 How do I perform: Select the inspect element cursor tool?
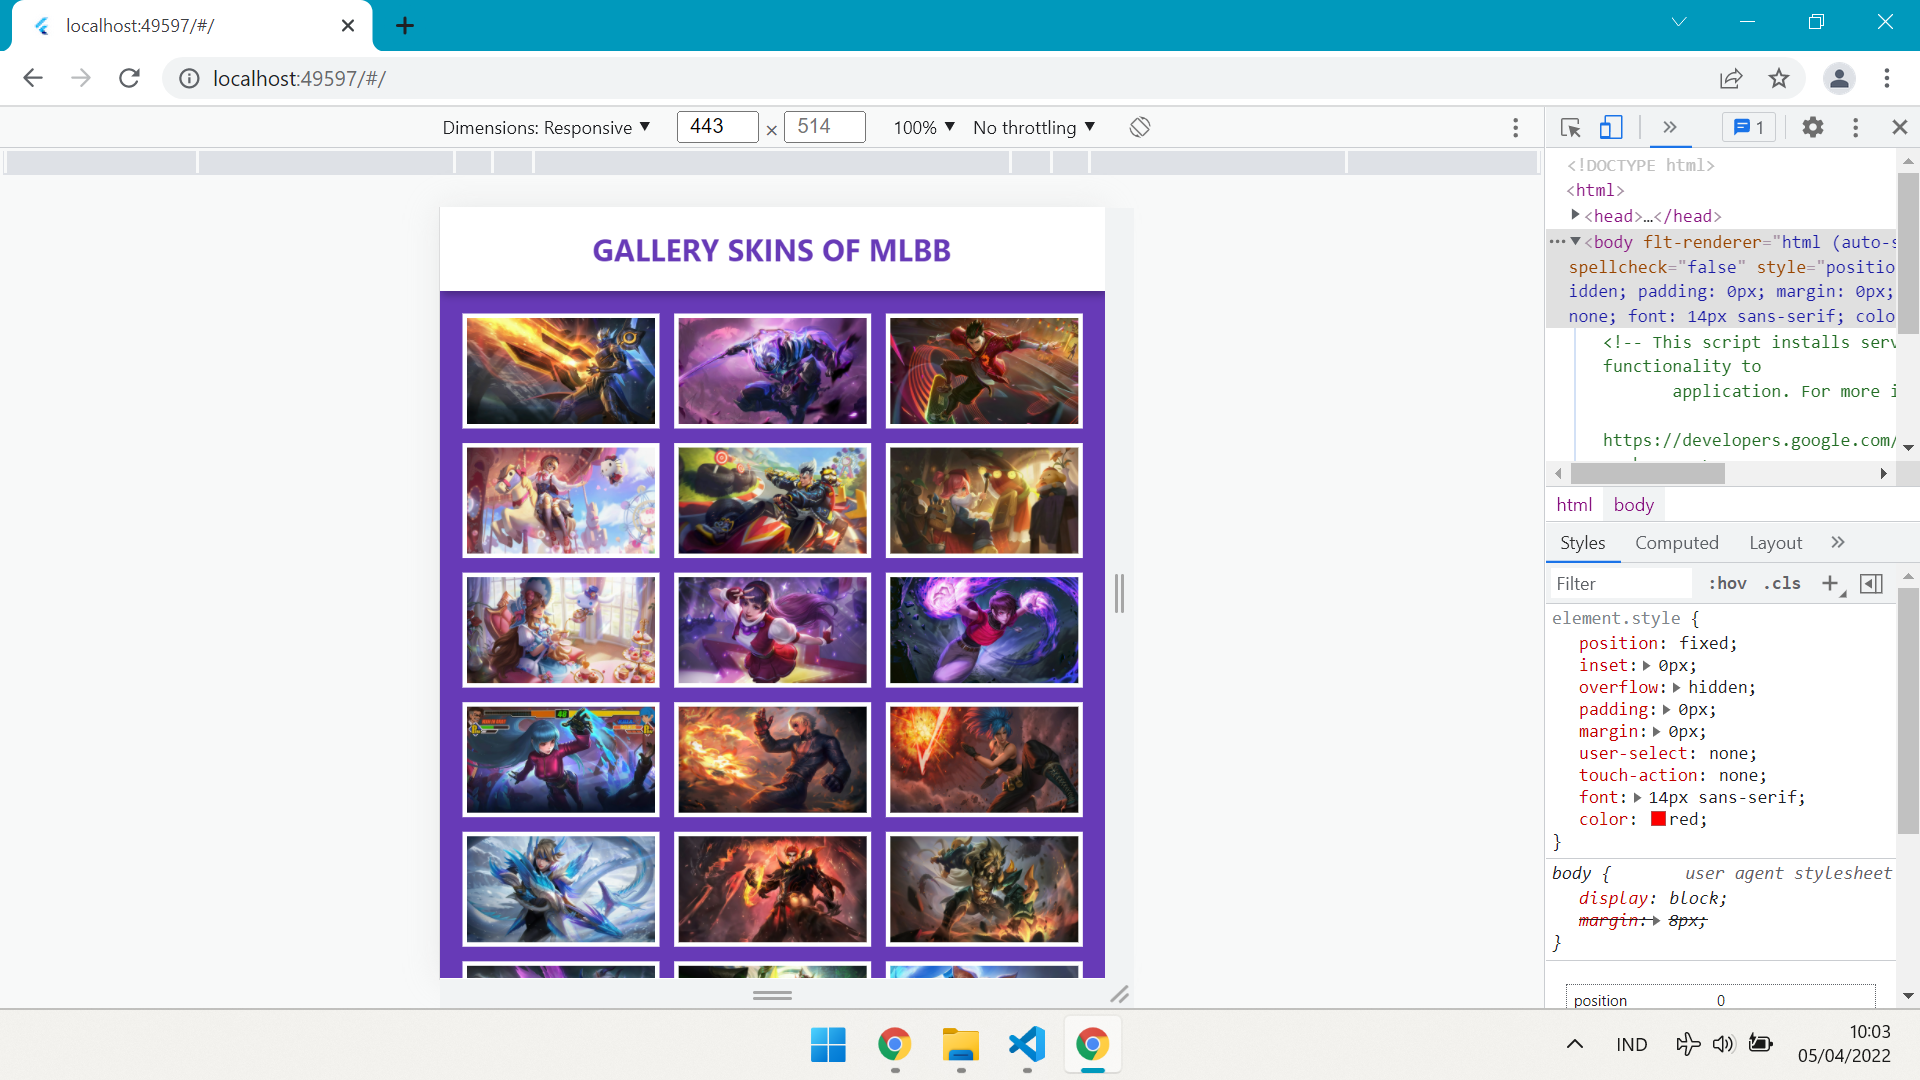coord(1570,127)
